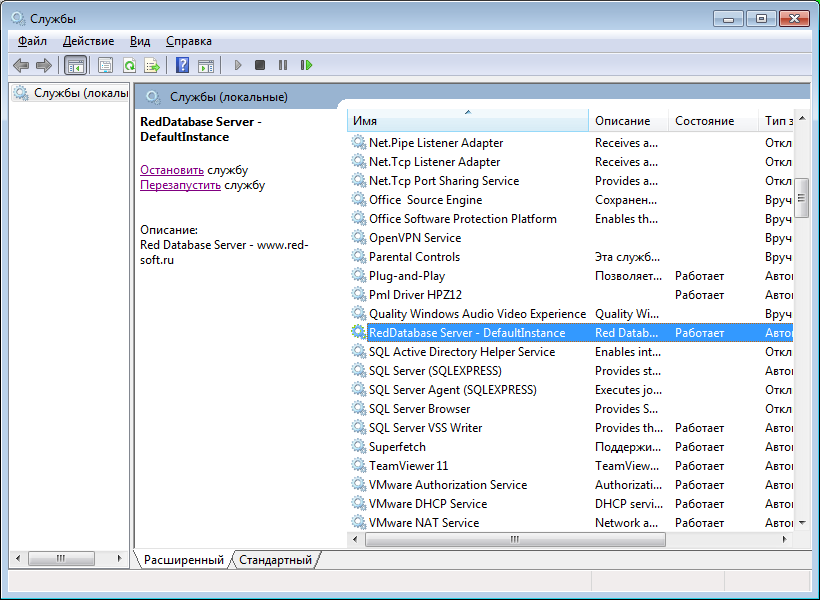
Task: Select the TeamViewer 11 service row
Action: (x=408, y=466)
